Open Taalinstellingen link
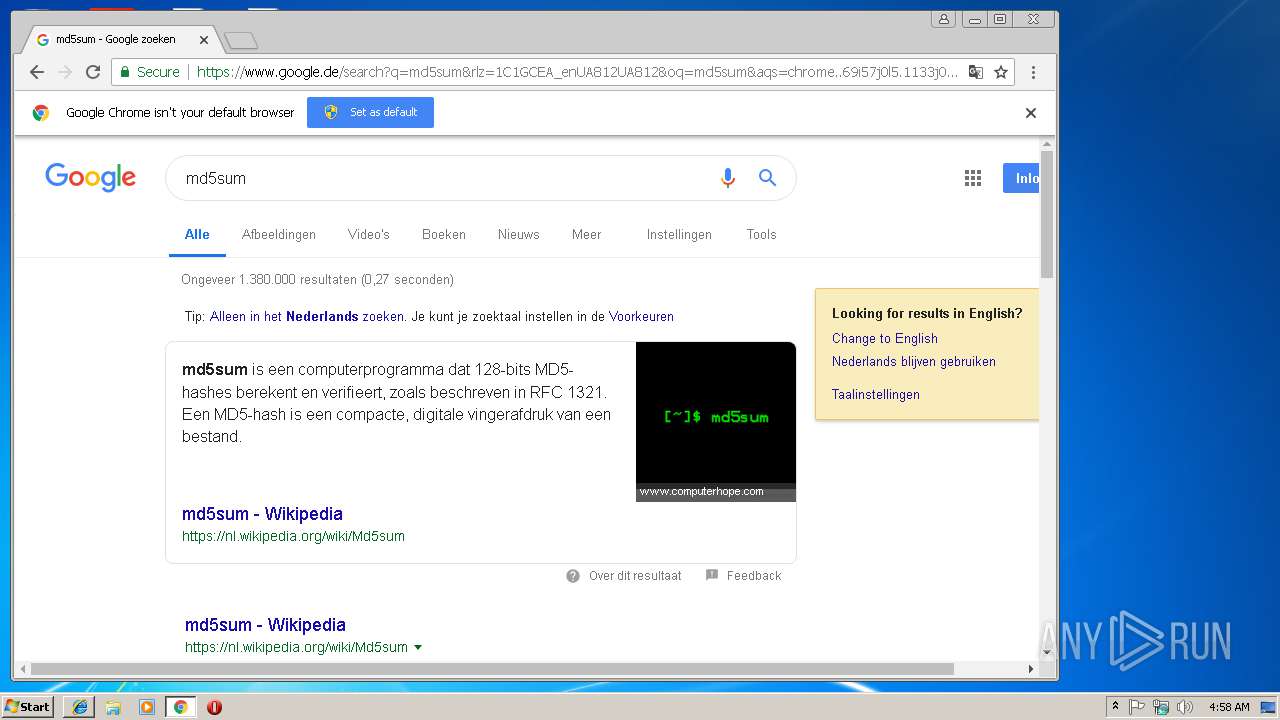Viewport: 1280px width, 720px height. 876,394
